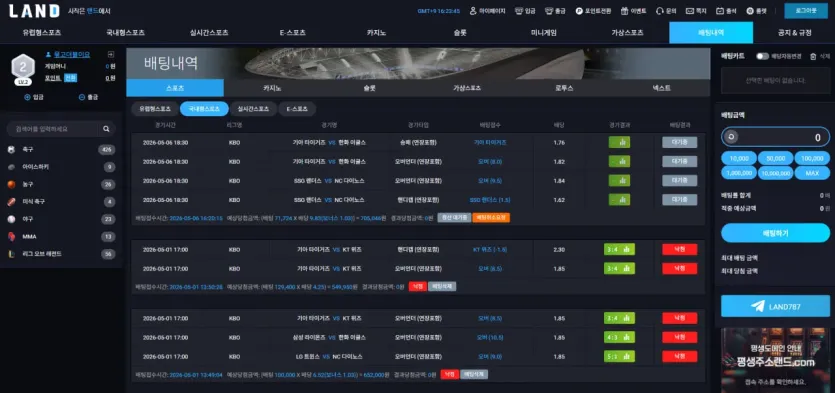Viewport: 835px width, 393px height.
Task: Add 1,000,000 to bet amount
Action: click(x=739, y=173)
